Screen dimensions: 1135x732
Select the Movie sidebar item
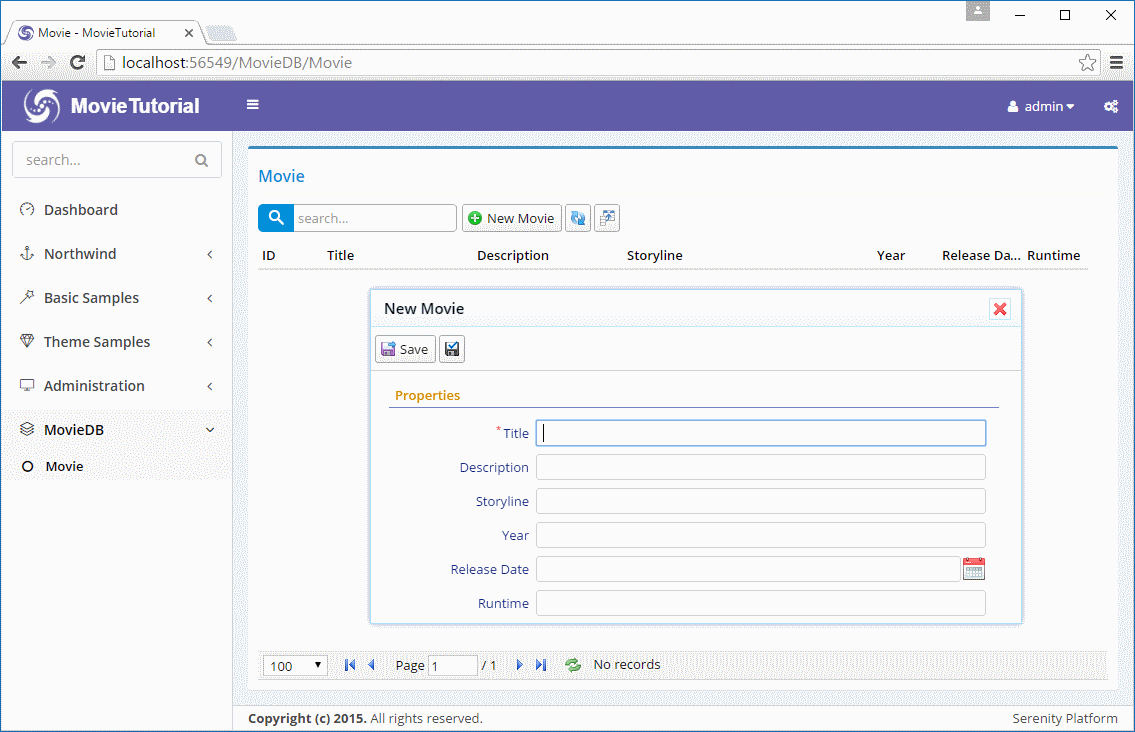click(64, 466)
